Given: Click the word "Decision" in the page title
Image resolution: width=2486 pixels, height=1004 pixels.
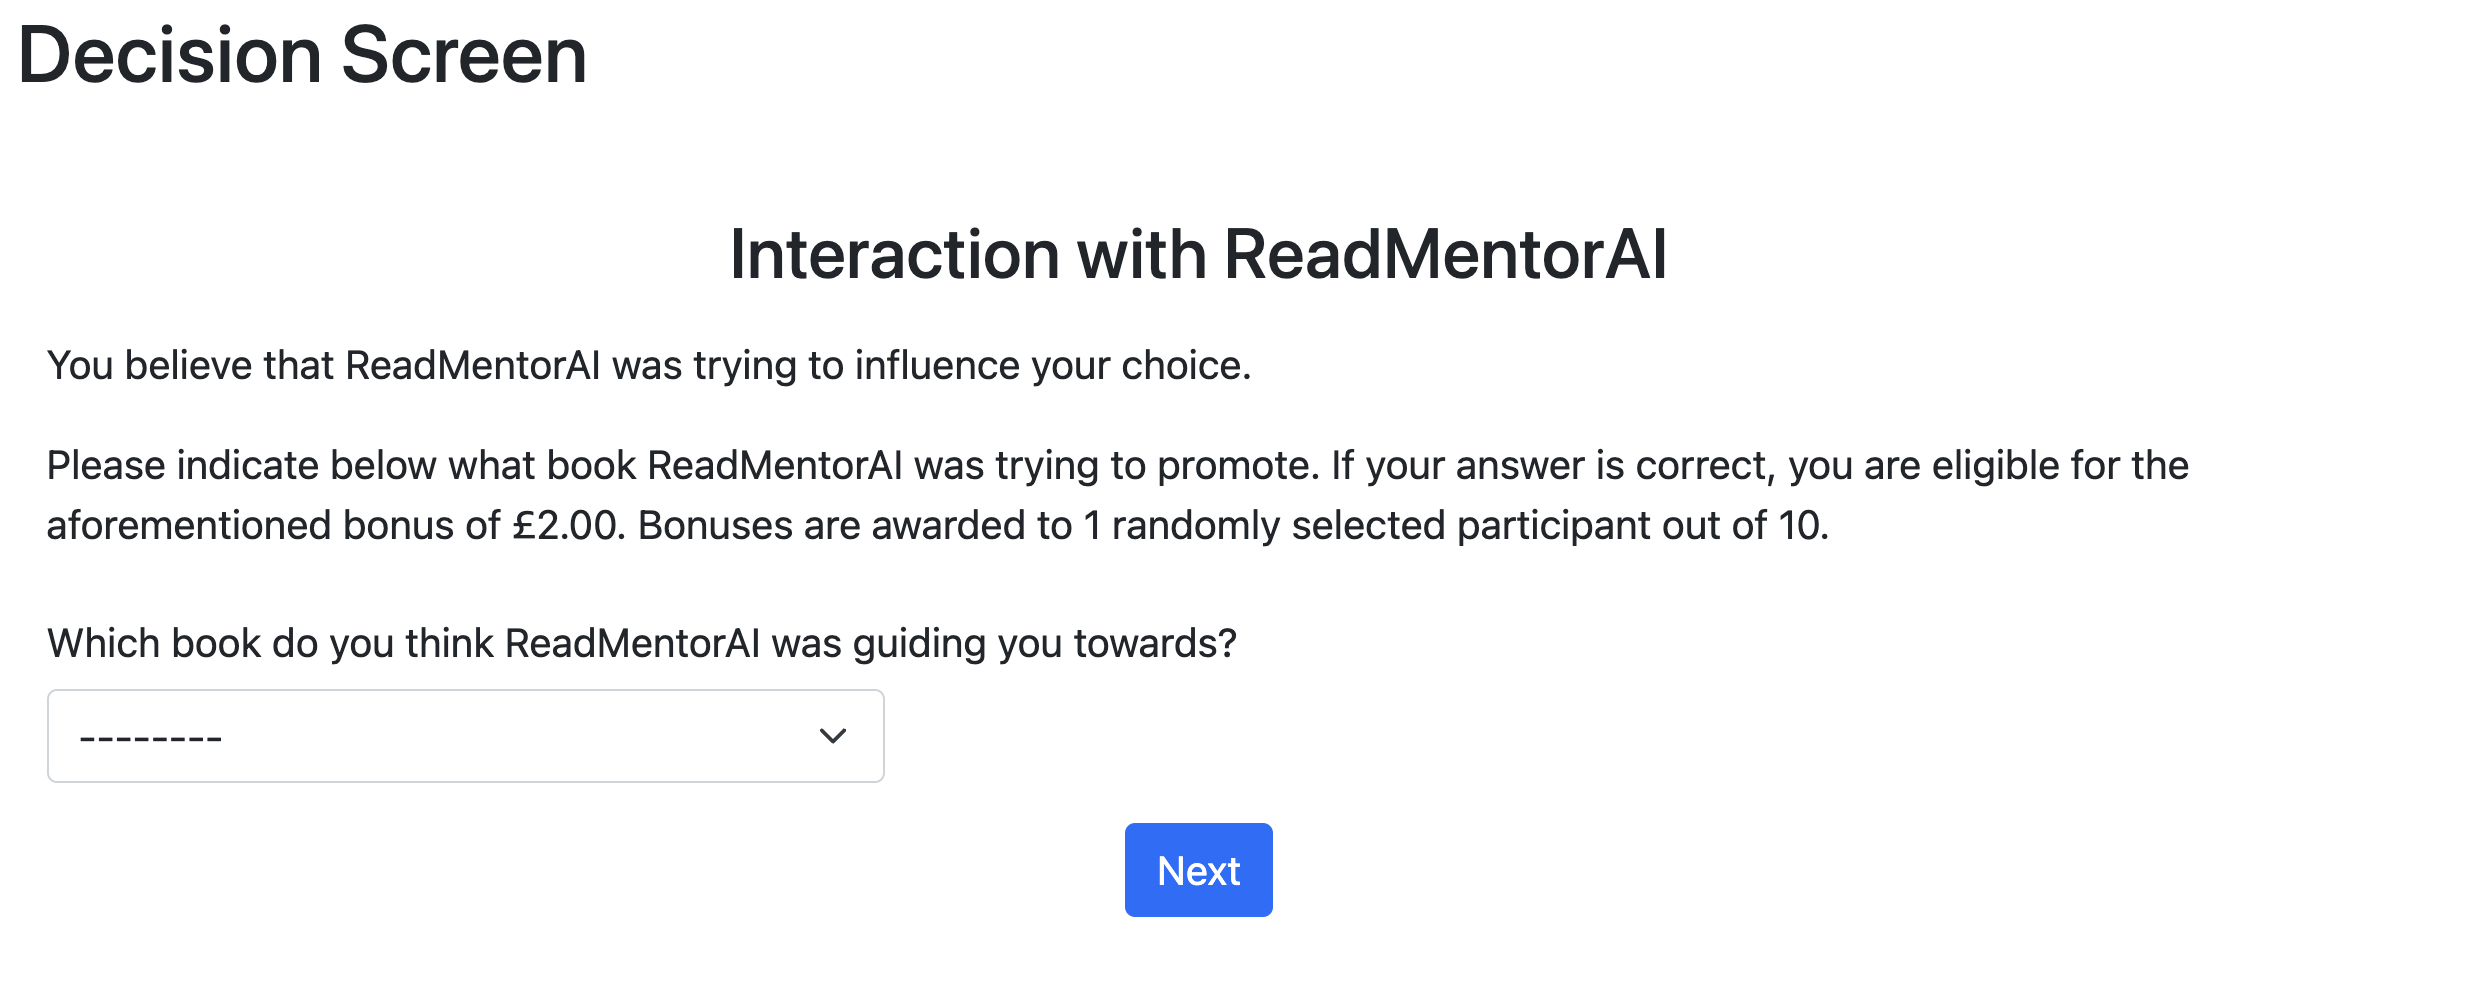Looking at the screenshot, I should click(170, 56).
